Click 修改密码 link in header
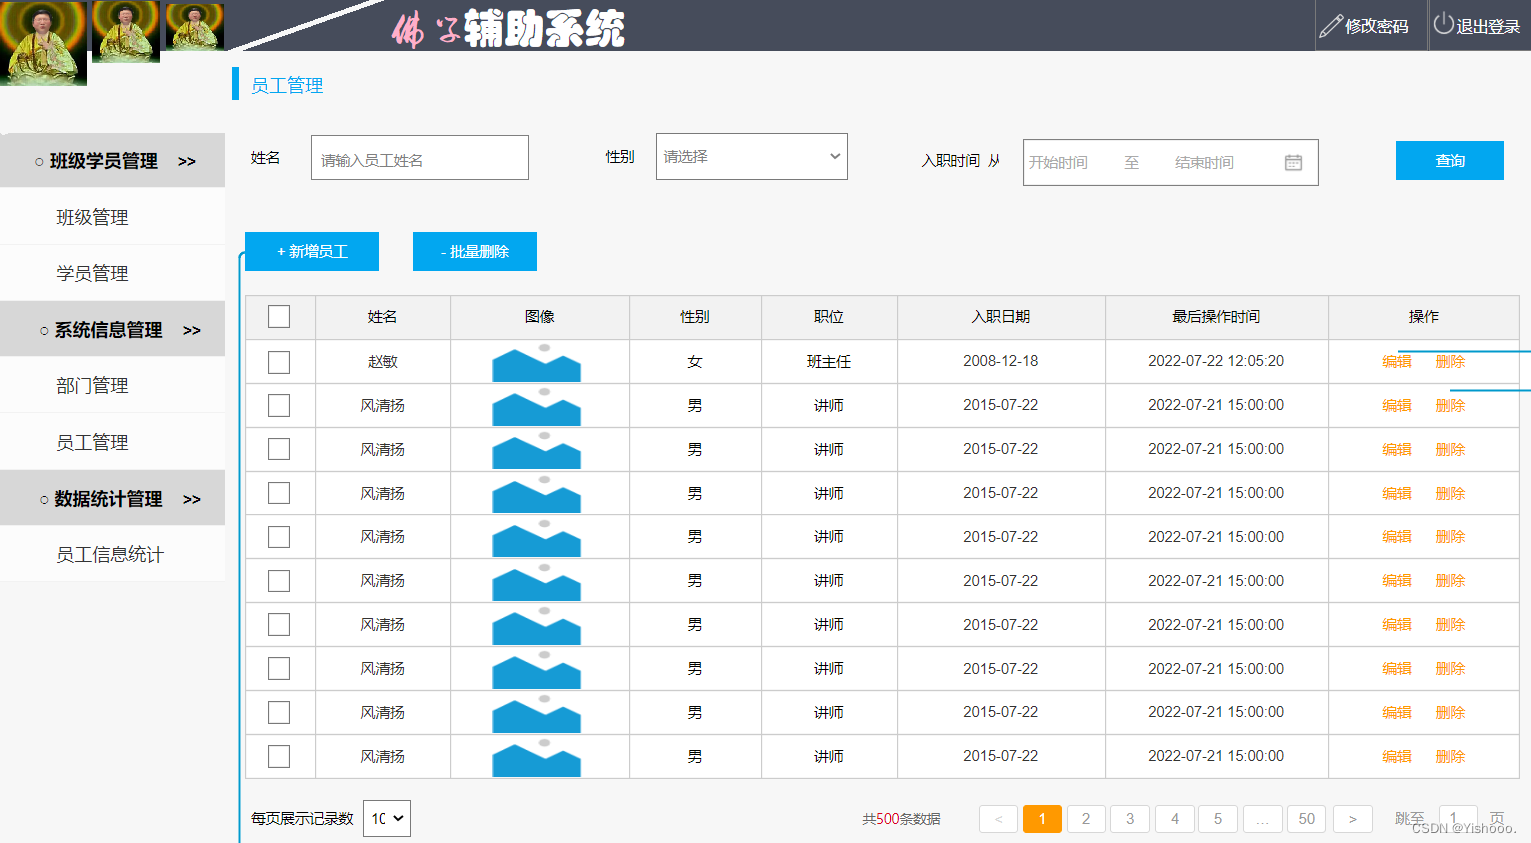This screenshot has height=843, width=1531. point(1376,26)
